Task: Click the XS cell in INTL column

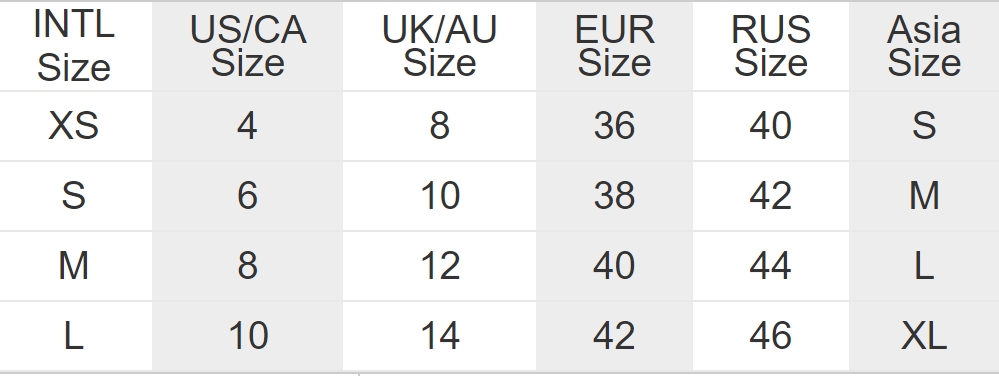Action: pyautogui.click(x=74, y=126)
